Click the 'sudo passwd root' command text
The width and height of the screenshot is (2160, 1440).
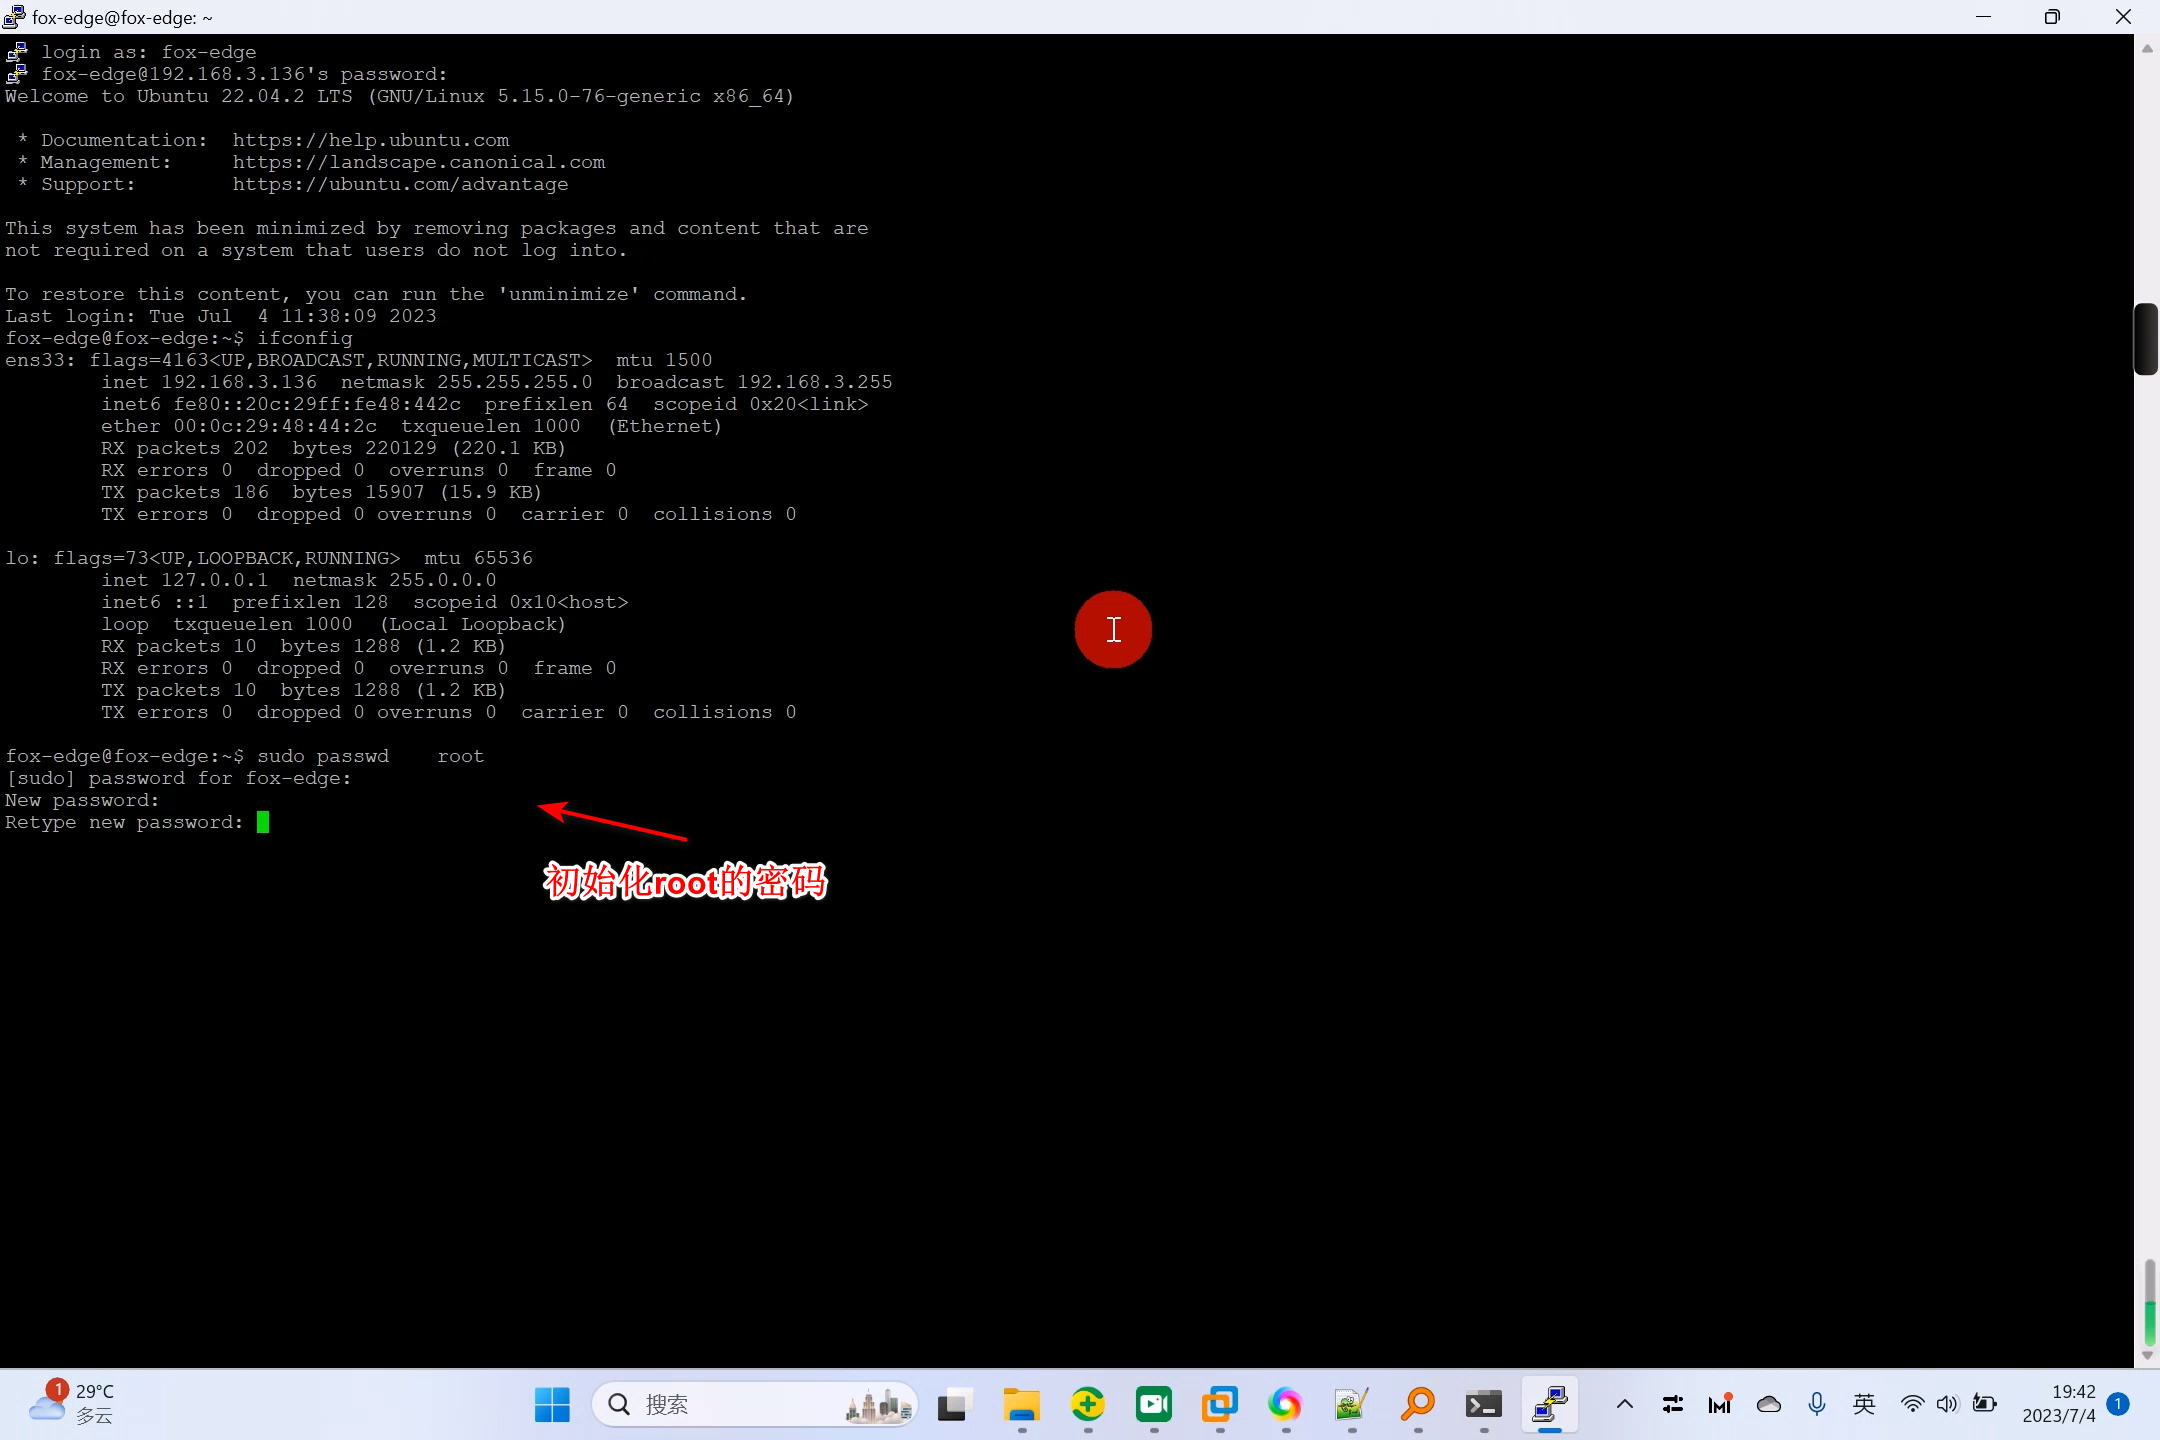click(370, 756)
